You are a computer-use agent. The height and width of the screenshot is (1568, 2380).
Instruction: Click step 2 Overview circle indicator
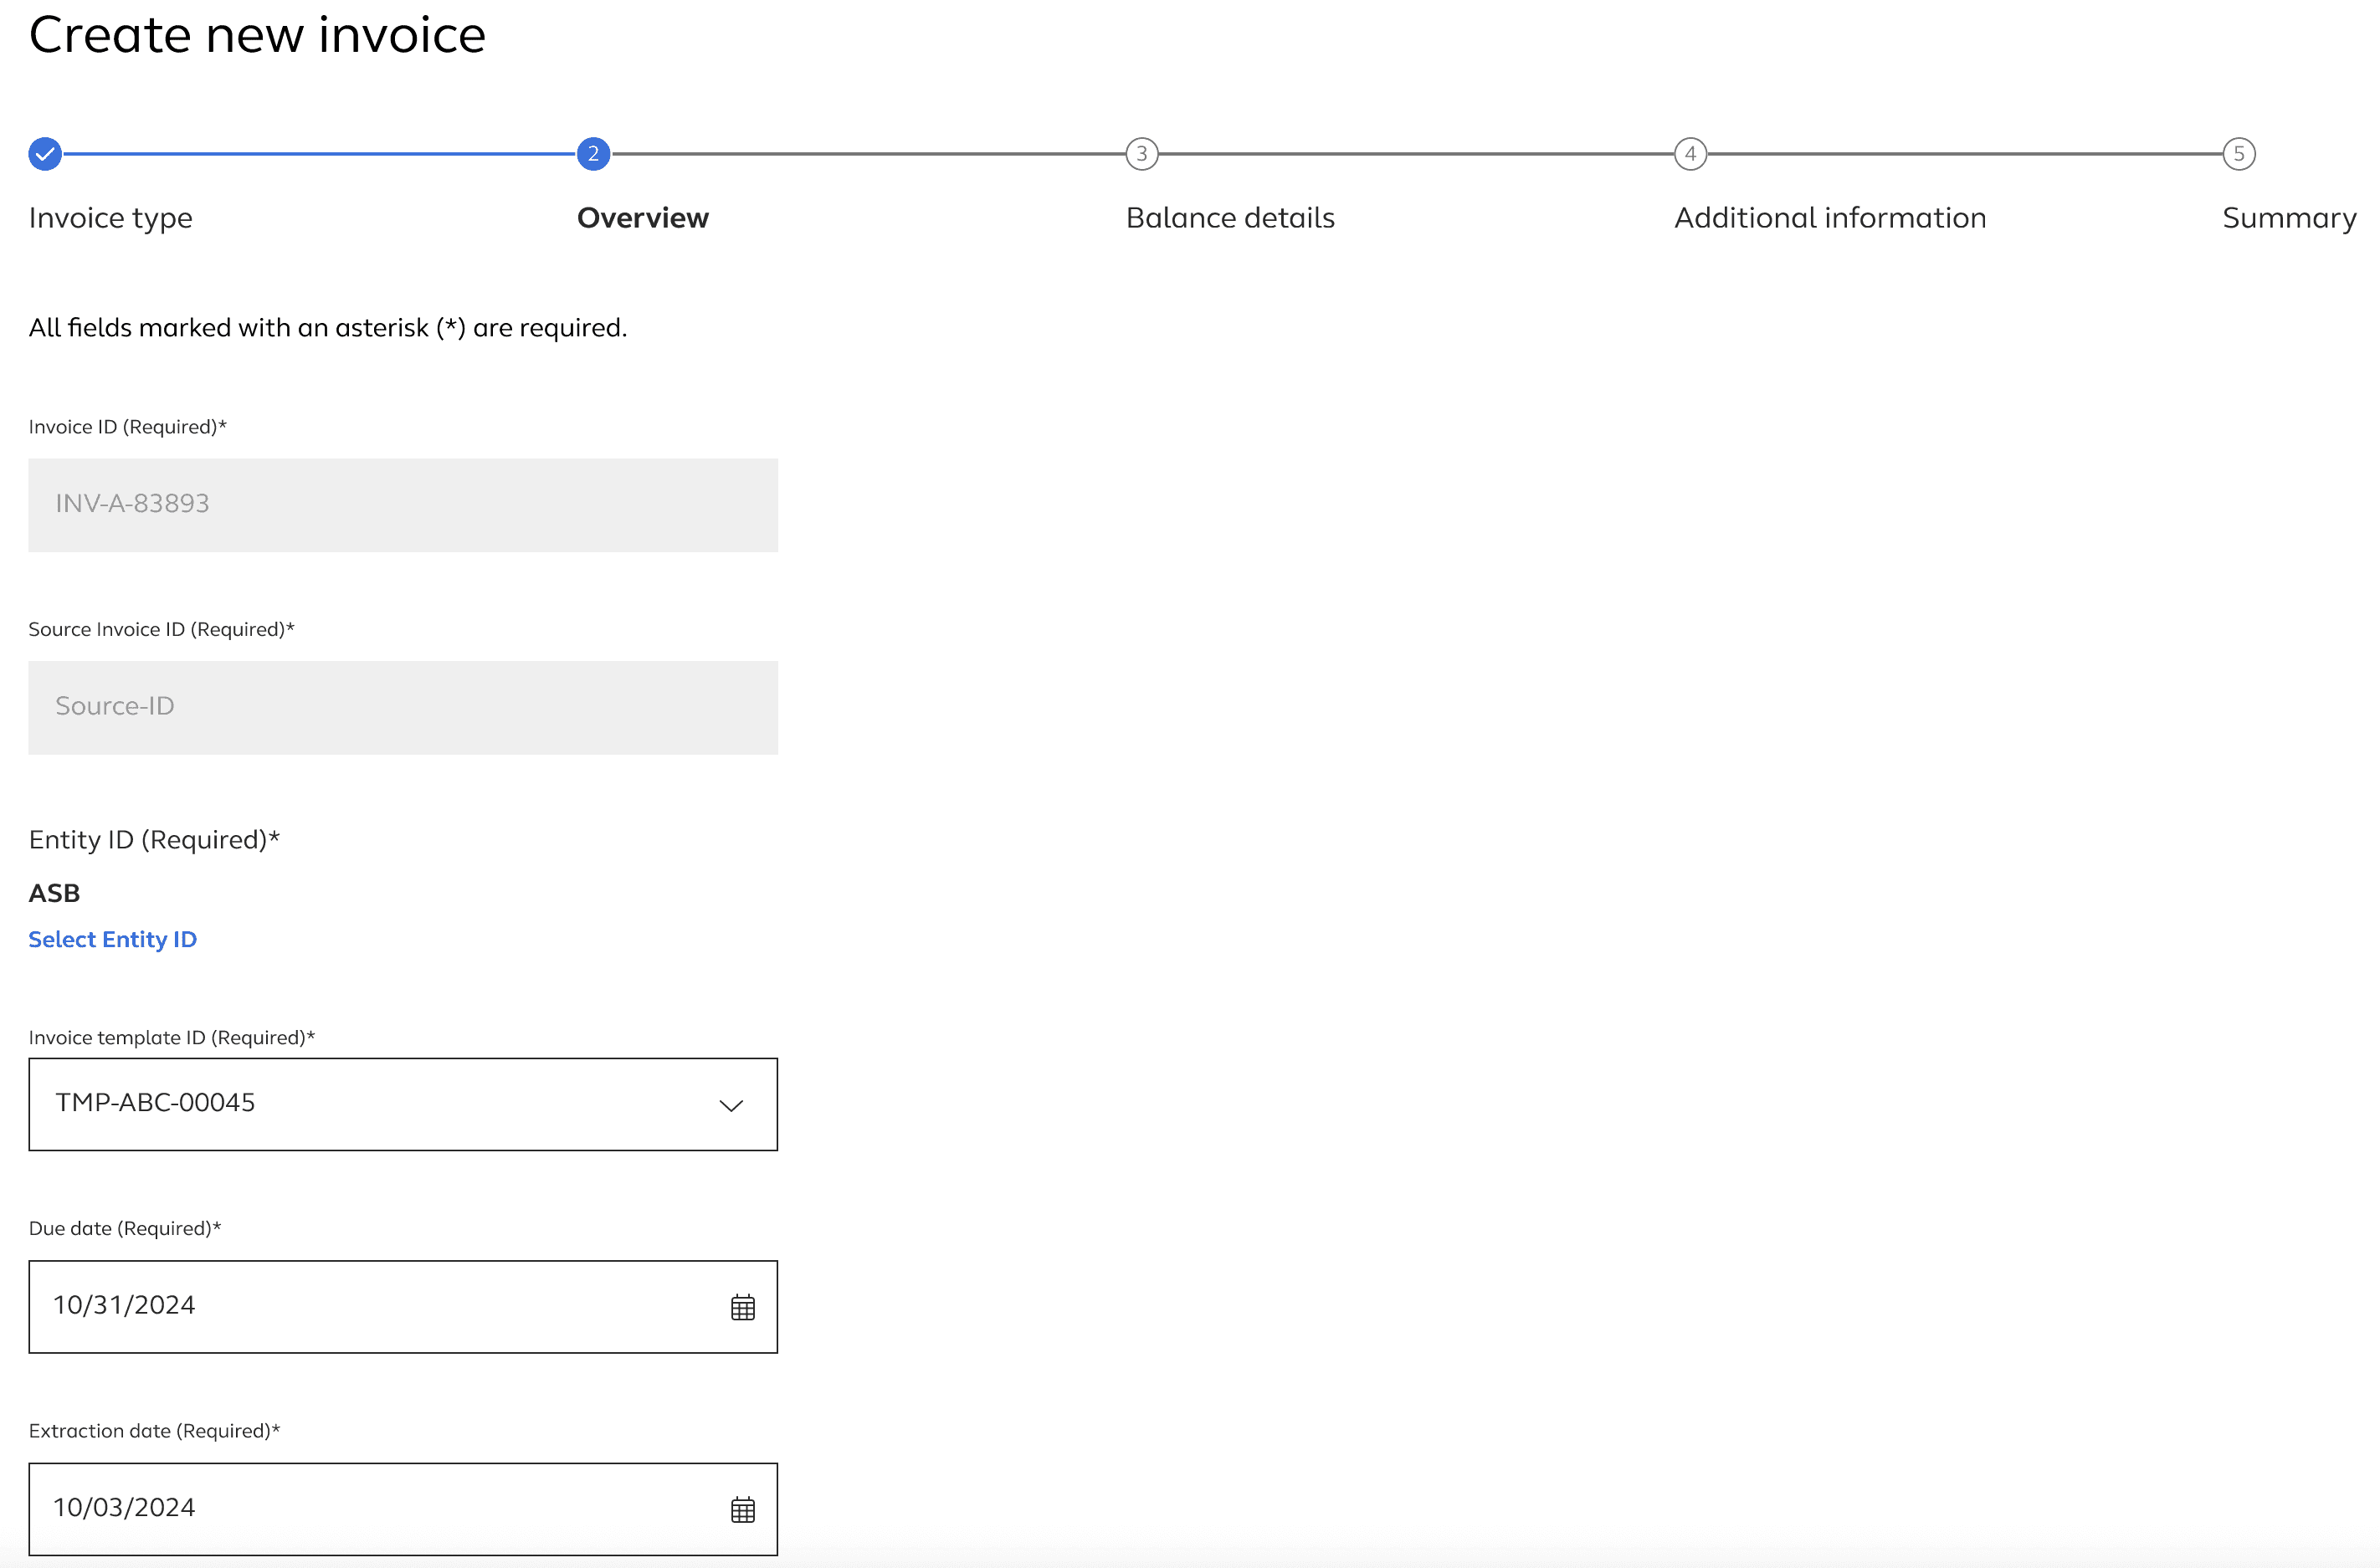coord(593,154)
